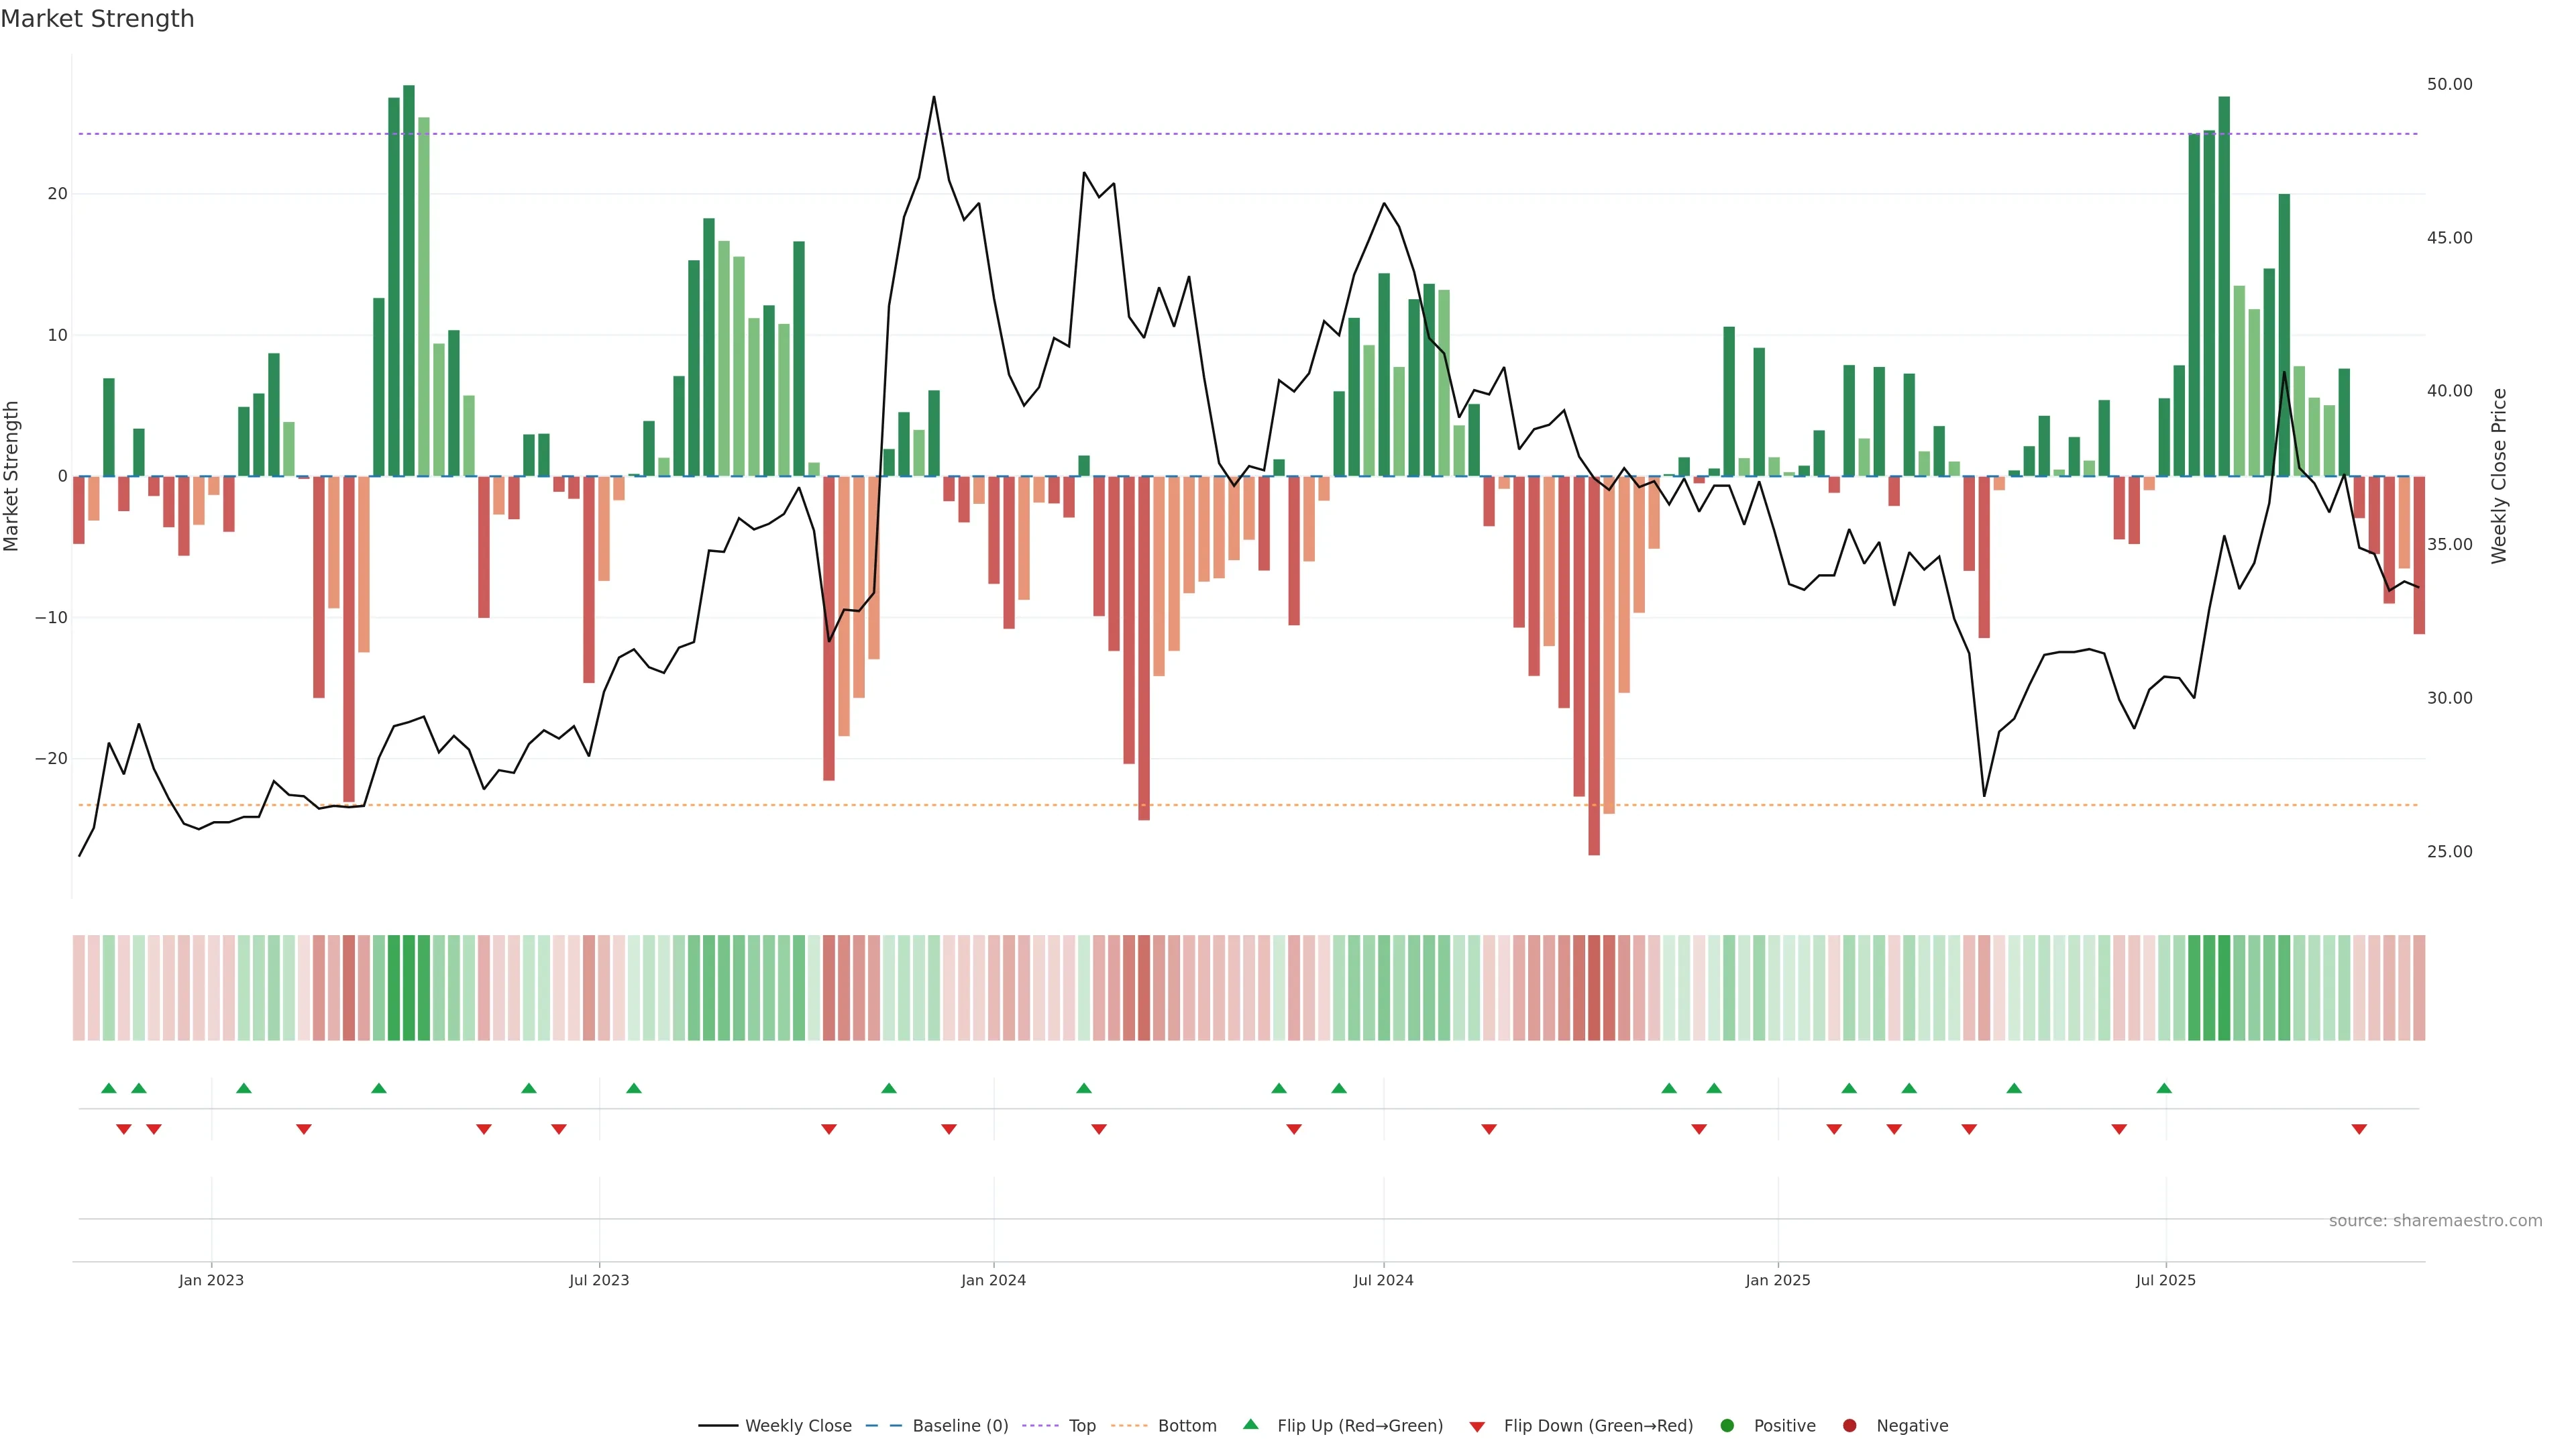Screen dimensions: 2576x1449
Task: Click the Flip Down red triangle legend icon
Action: coord(1477,1426)
